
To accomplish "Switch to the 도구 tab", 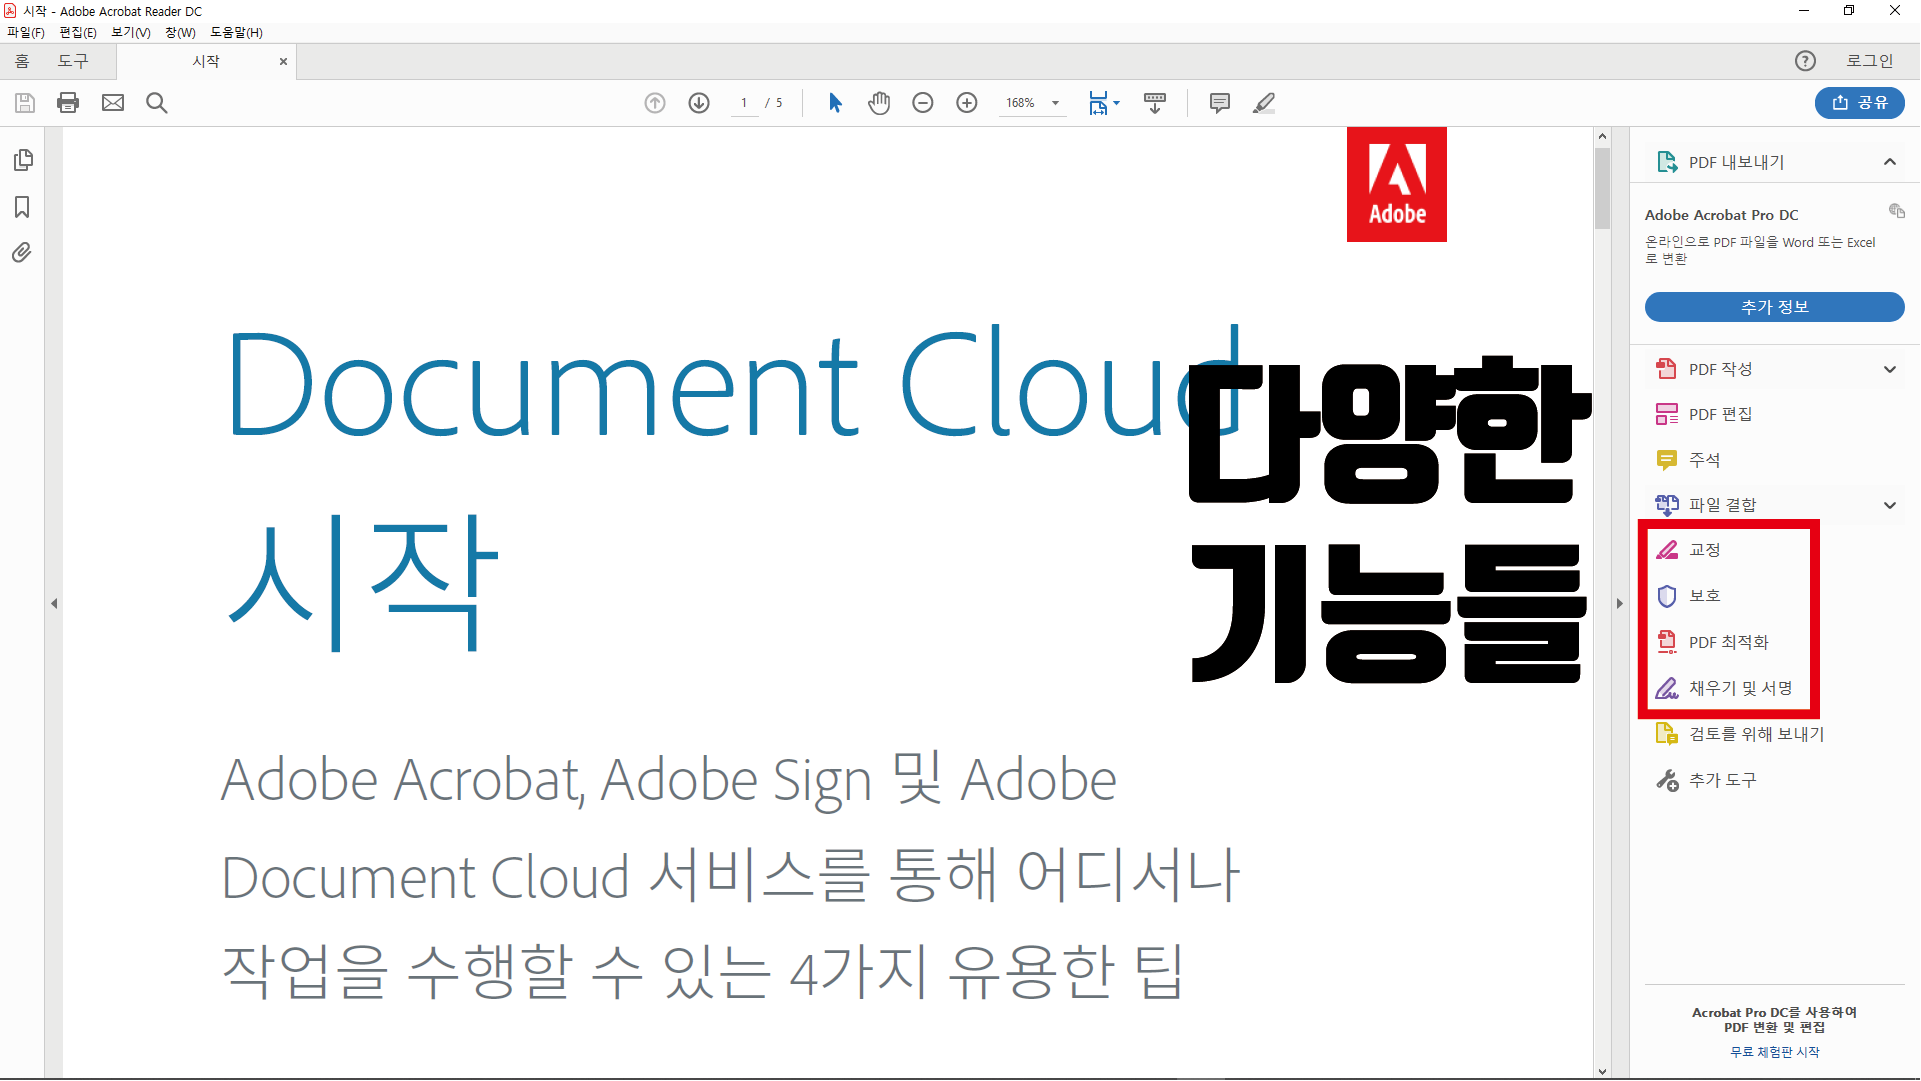I will coord(73,61).
